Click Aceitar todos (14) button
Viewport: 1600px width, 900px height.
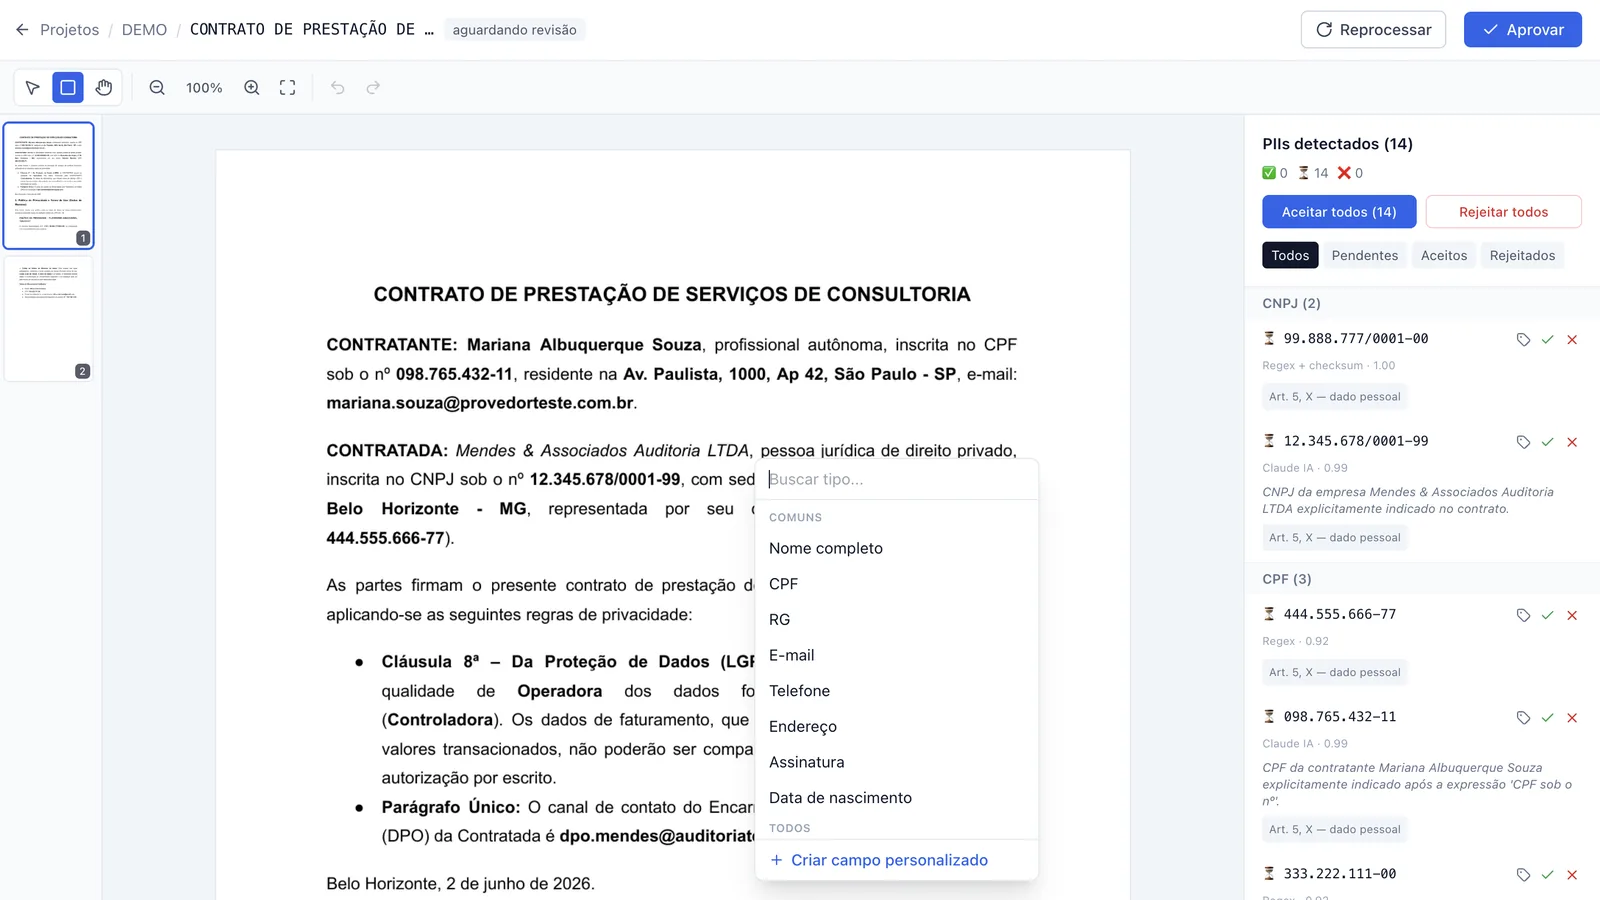tap(1339, 212)
